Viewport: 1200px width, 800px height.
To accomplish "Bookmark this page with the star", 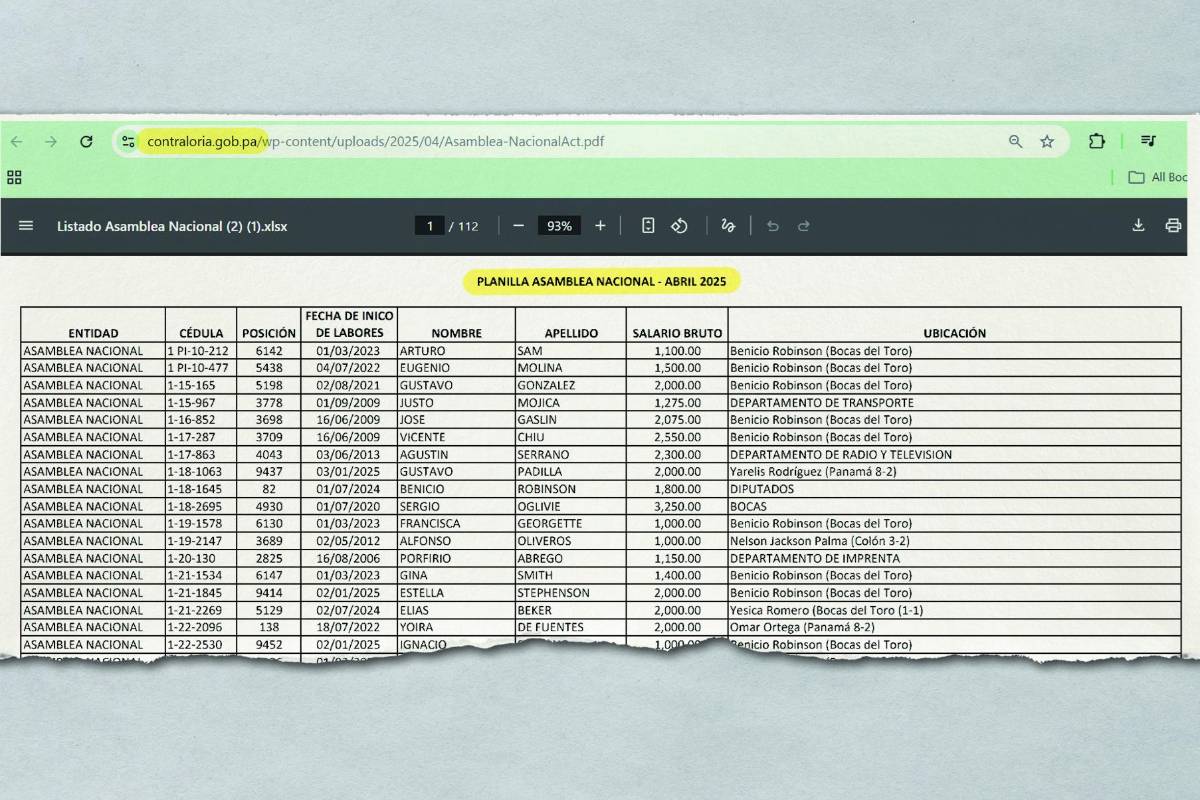I will pyautogui.click(x=1047, y=142).
